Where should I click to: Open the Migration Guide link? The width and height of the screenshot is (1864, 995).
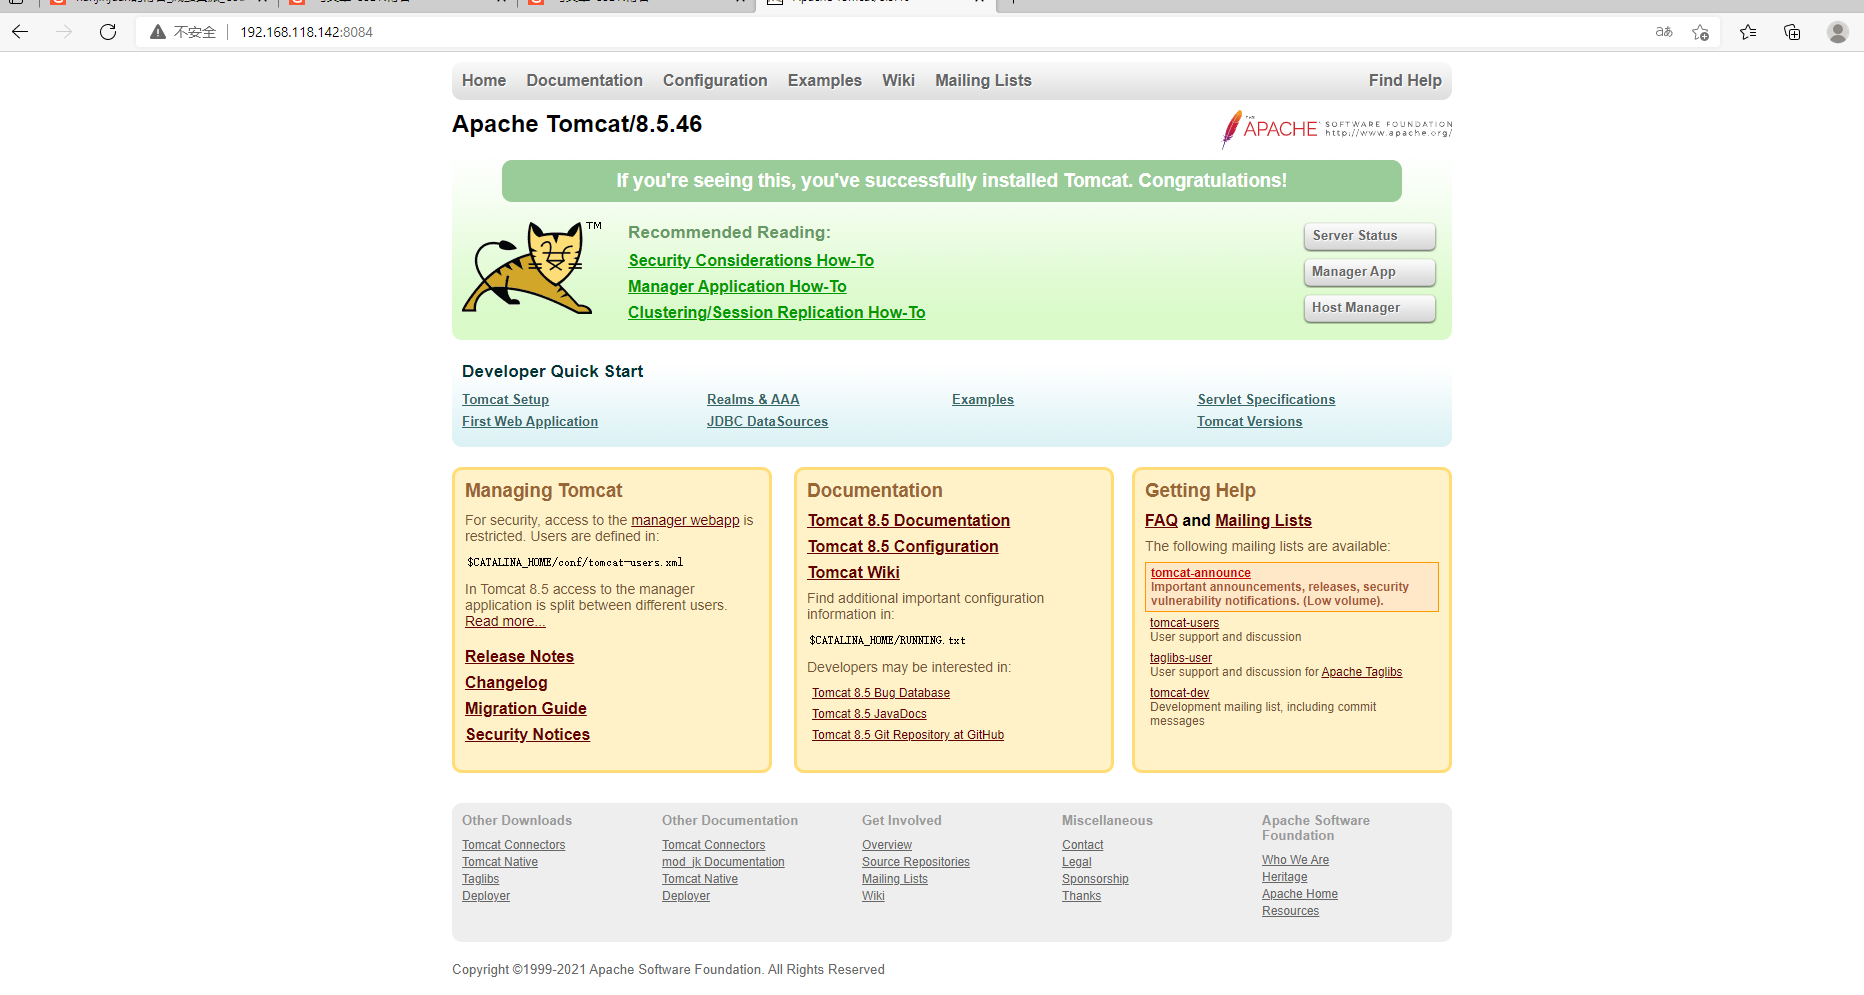click(x=526, y=709)
